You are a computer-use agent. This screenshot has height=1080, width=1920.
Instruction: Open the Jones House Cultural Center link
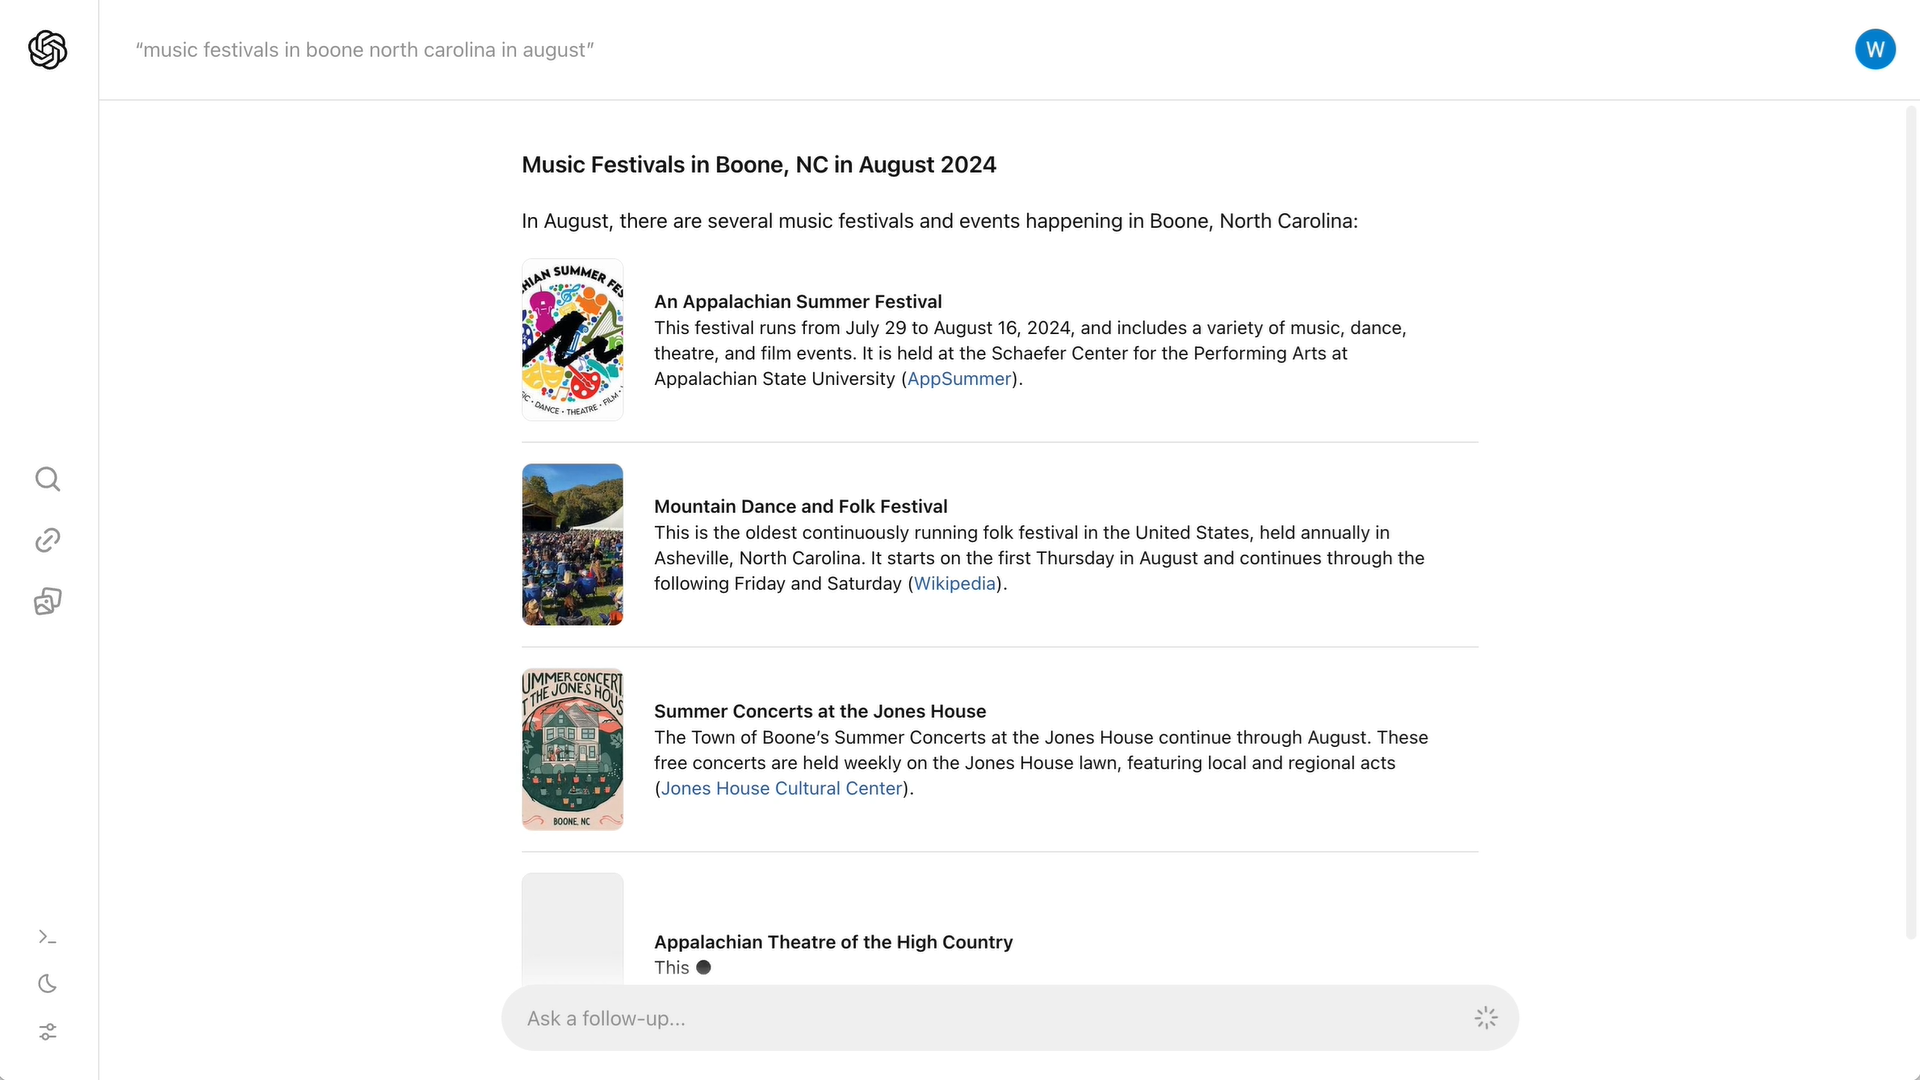point(782,789)
